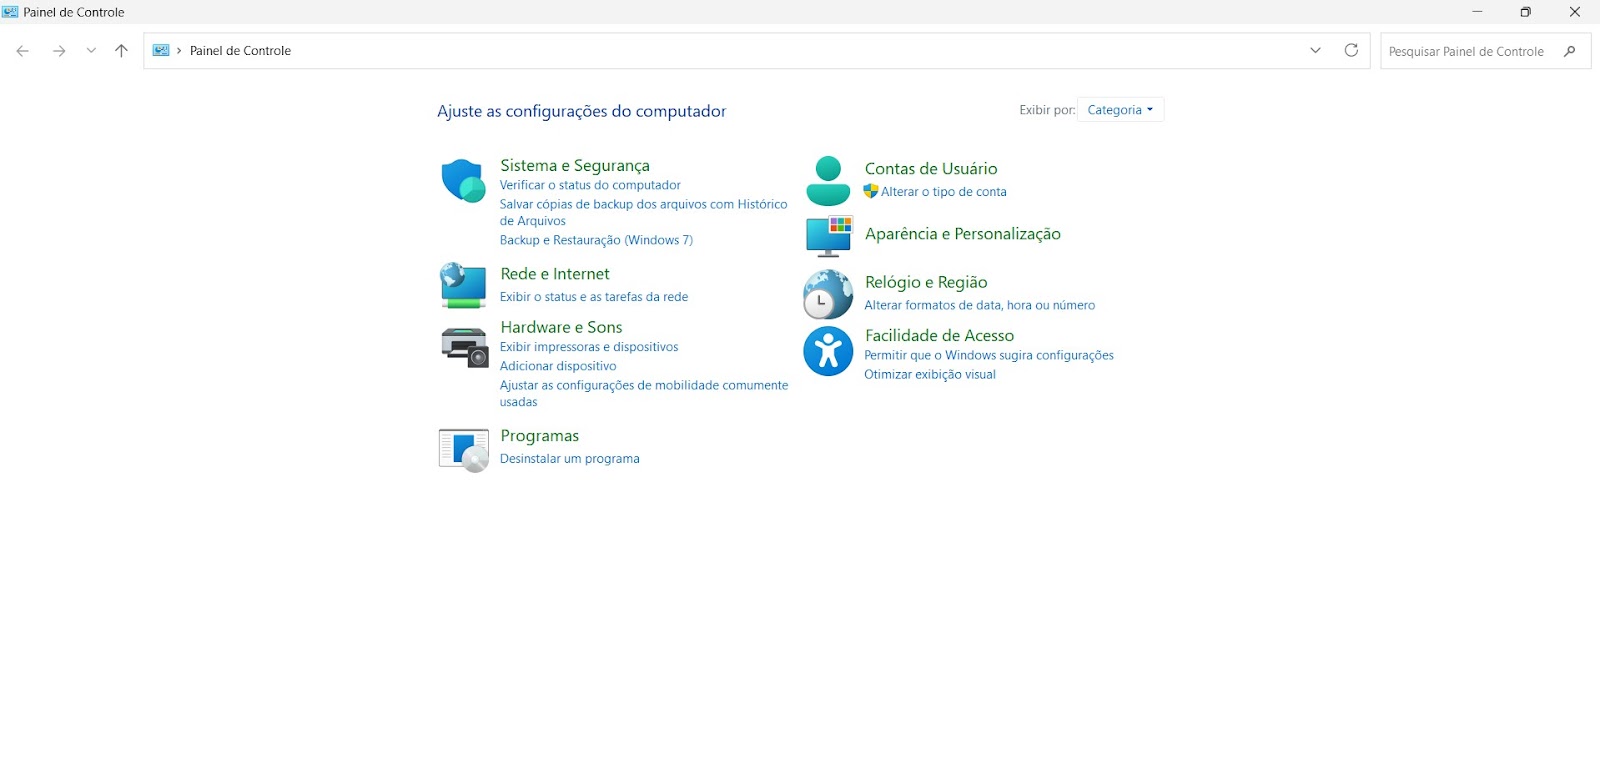Click the Rede e Internet globe icon
This screenshot has height=769, width=1600.
click(x=463, y=285)
